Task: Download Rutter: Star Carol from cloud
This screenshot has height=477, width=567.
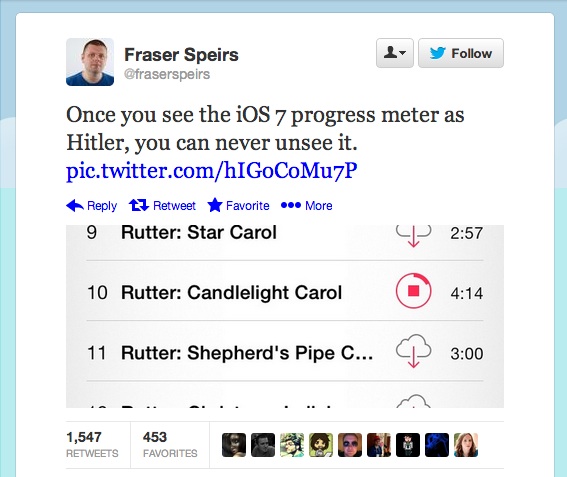Action: [x=413, y=235]
